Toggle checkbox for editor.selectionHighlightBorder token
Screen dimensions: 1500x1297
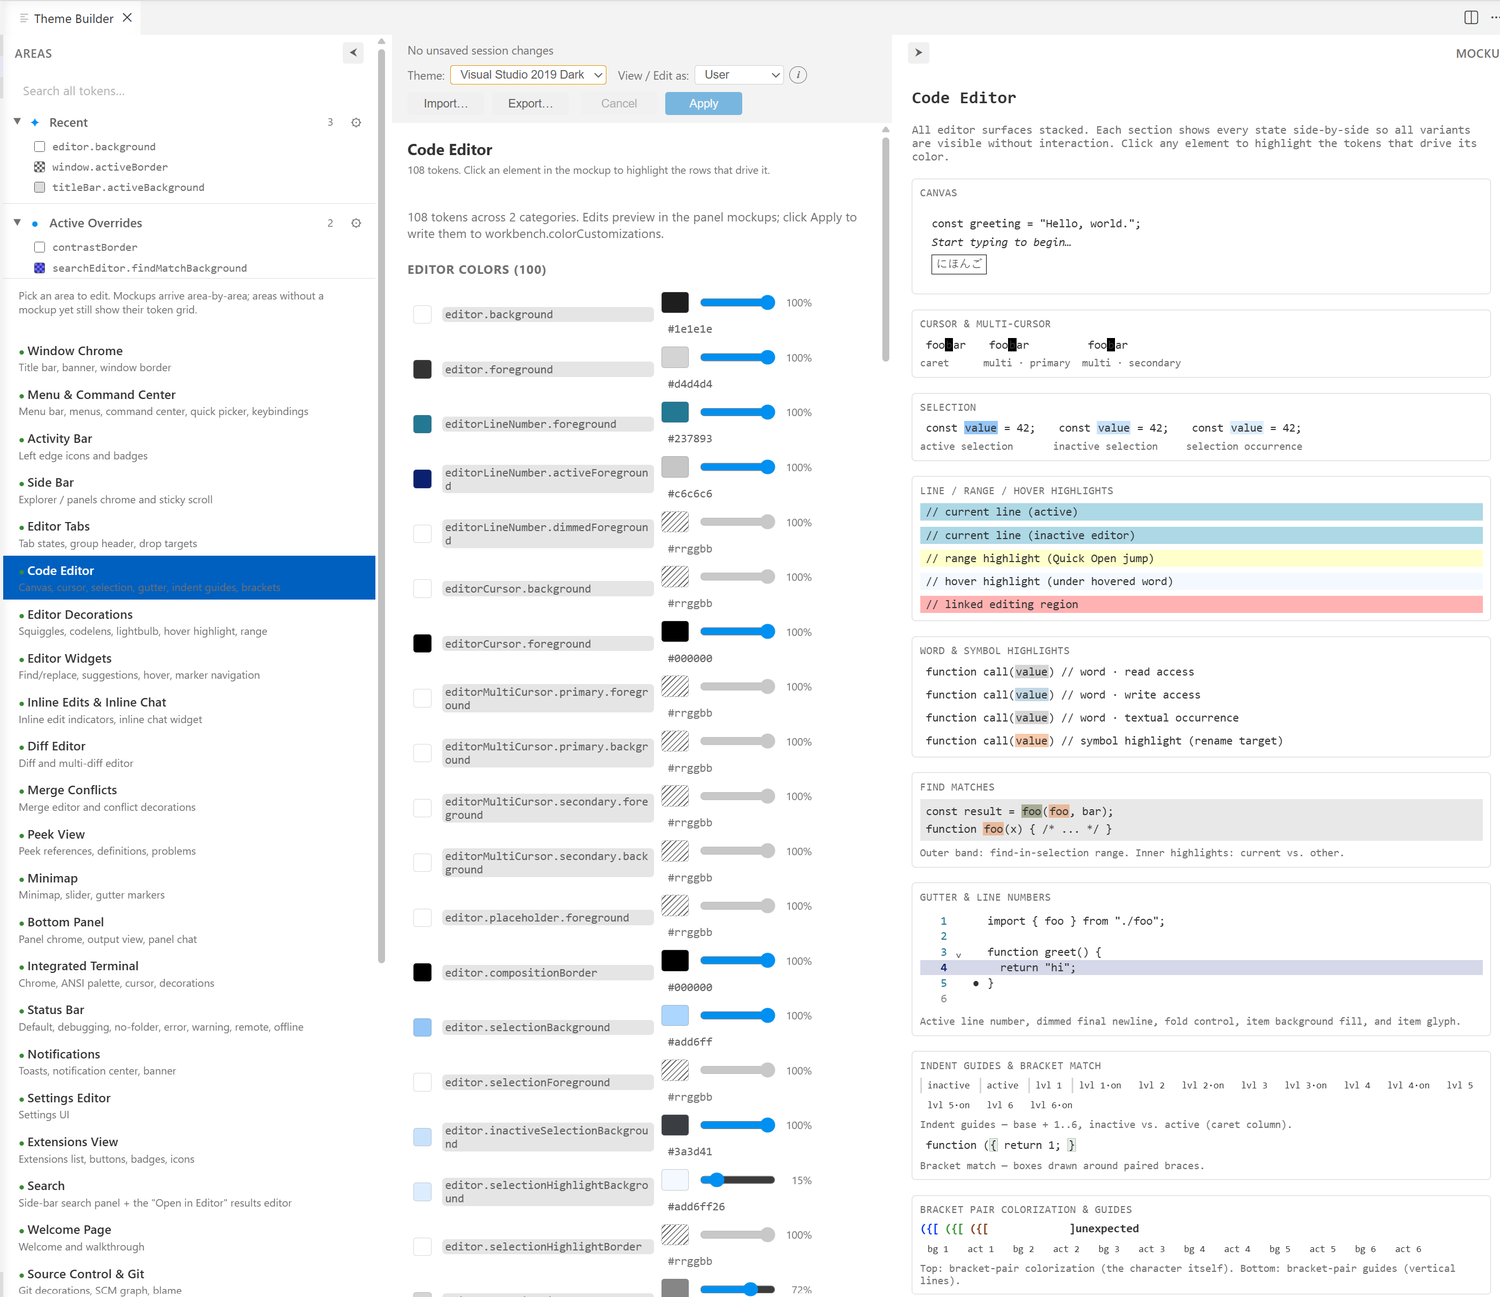click(x=423, y=1246)
